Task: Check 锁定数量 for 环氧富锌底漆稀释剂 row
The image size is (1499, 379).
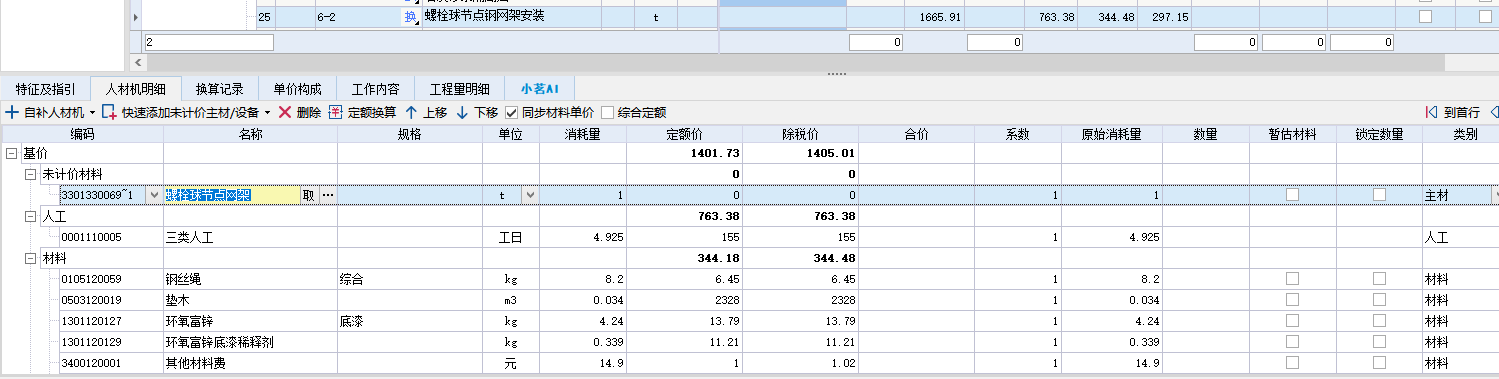Action: [1379, 342]
